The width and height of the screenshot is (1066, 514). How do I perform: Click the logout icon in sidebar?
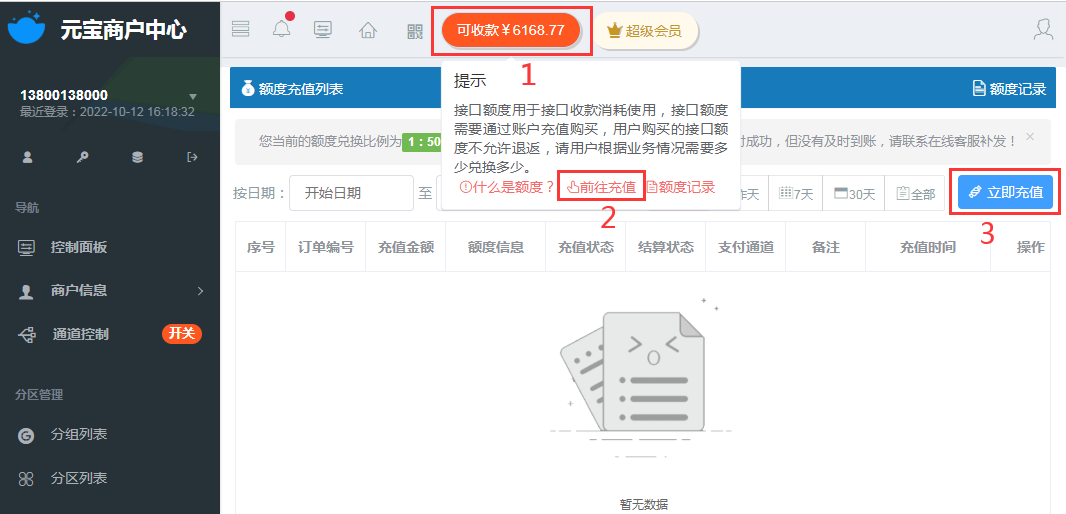[x=192, y=157]
